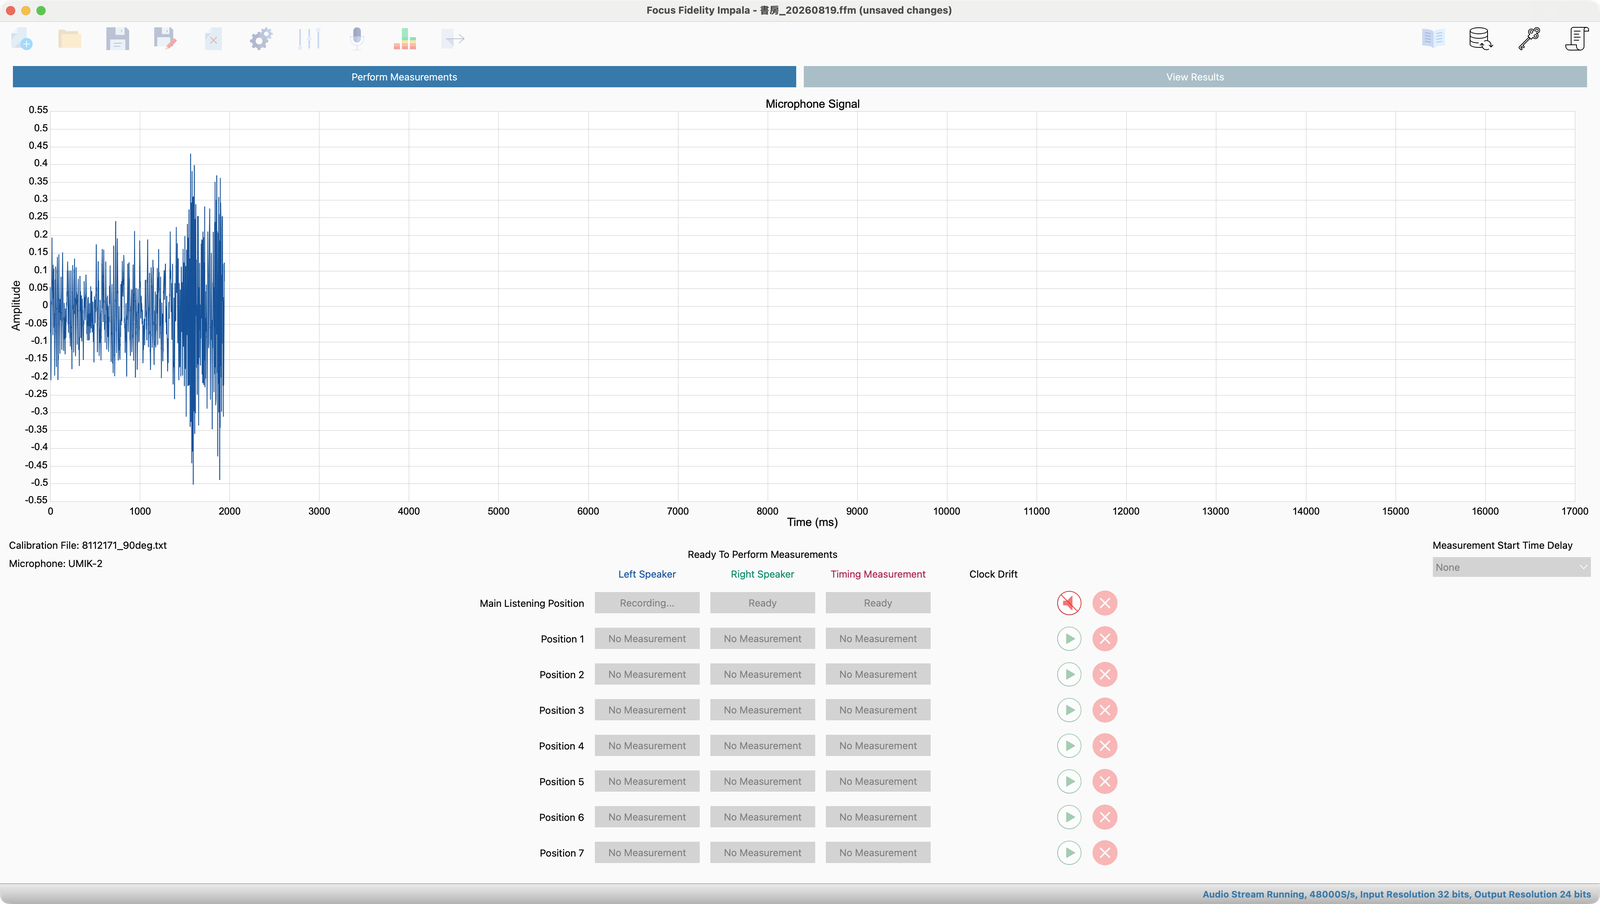Click Position 1 Left Speaker No Measurement field
This screenshot has height=904, width=1600.
click(x=647, y=639)
